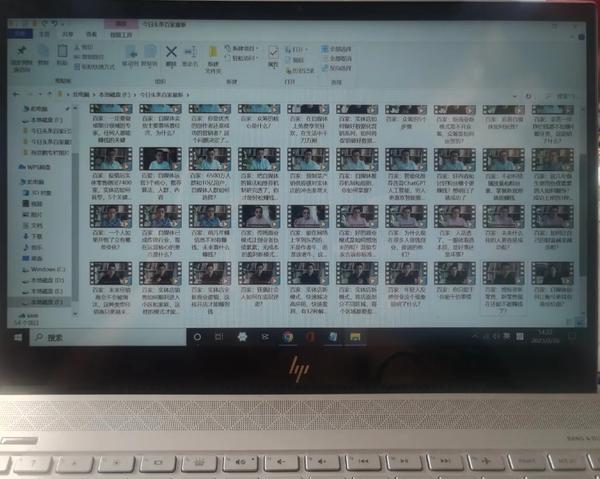600x479 pixels.
Task: Click the search box in Explorer
Action: [561, 96]
